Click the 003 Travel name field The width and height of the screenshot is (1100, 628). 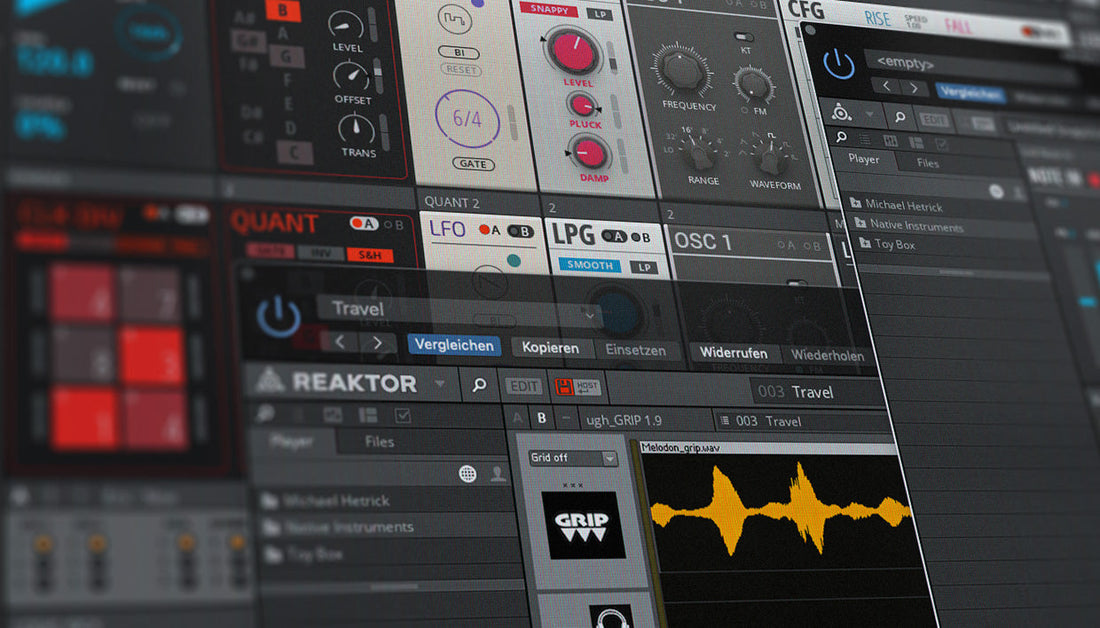(817, 392)
